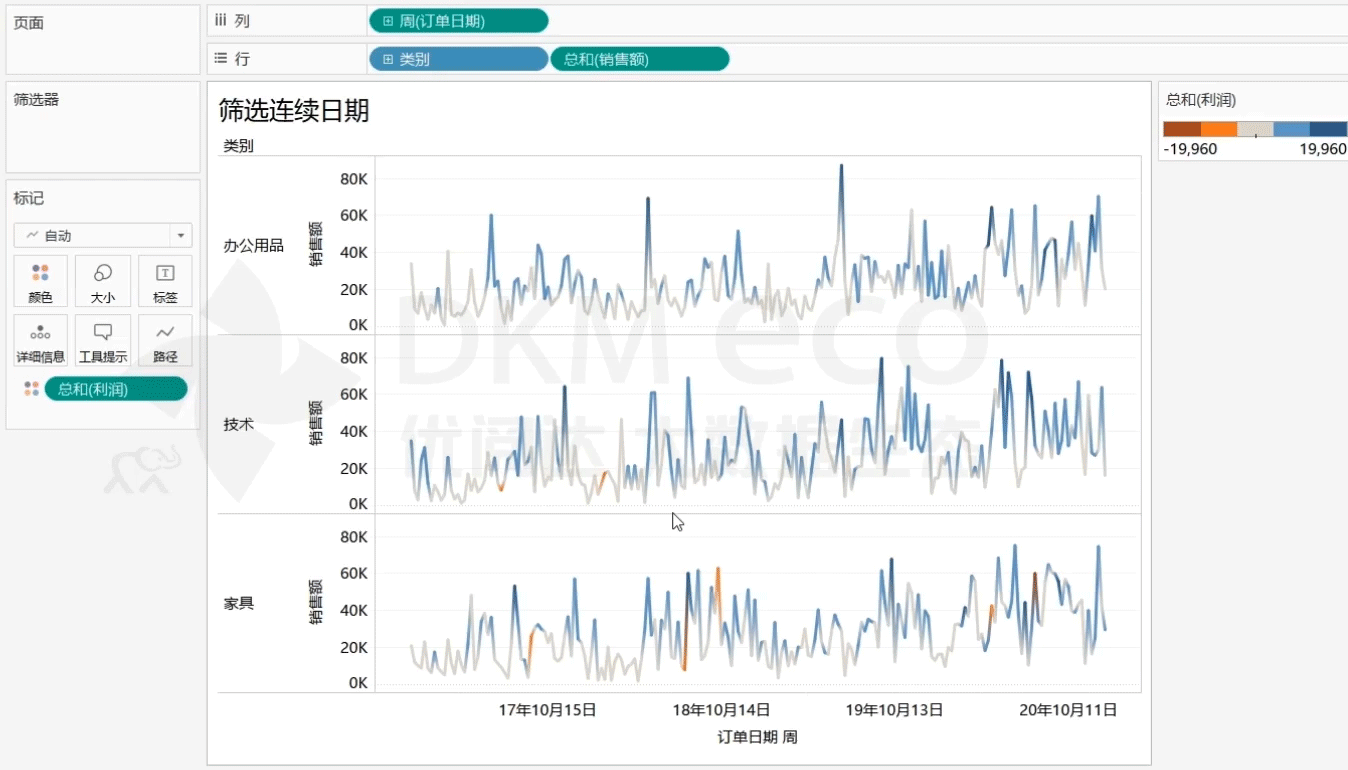Select the 总和(销售额) pill on rows shelf
This screenshot has height=770, width=1348.
point(639,59)
